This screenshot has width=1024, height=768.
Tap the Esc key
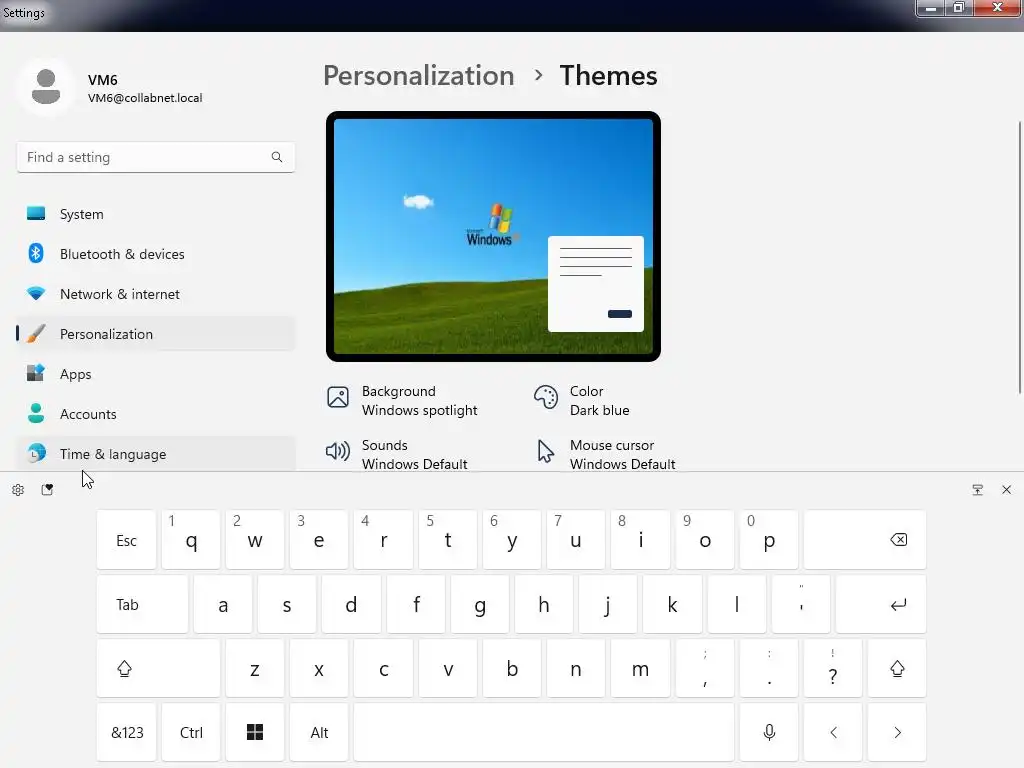click(x=126, y=540)
